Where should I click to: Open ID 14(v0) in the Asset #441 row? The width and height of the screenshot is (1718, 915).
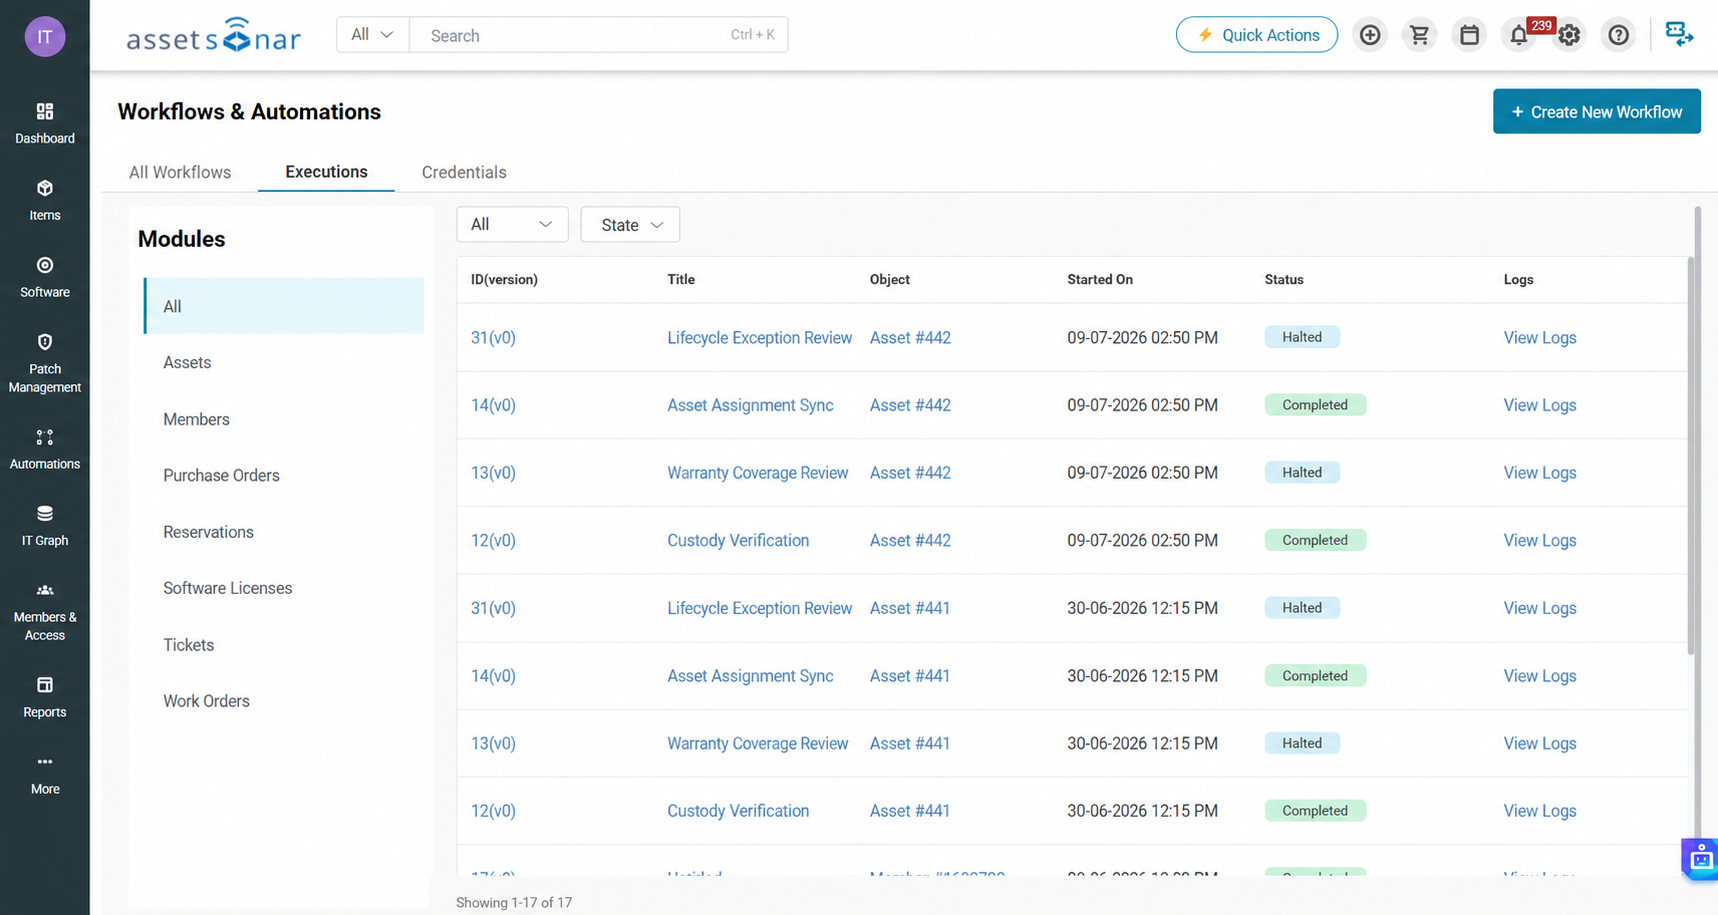(493, 676)
